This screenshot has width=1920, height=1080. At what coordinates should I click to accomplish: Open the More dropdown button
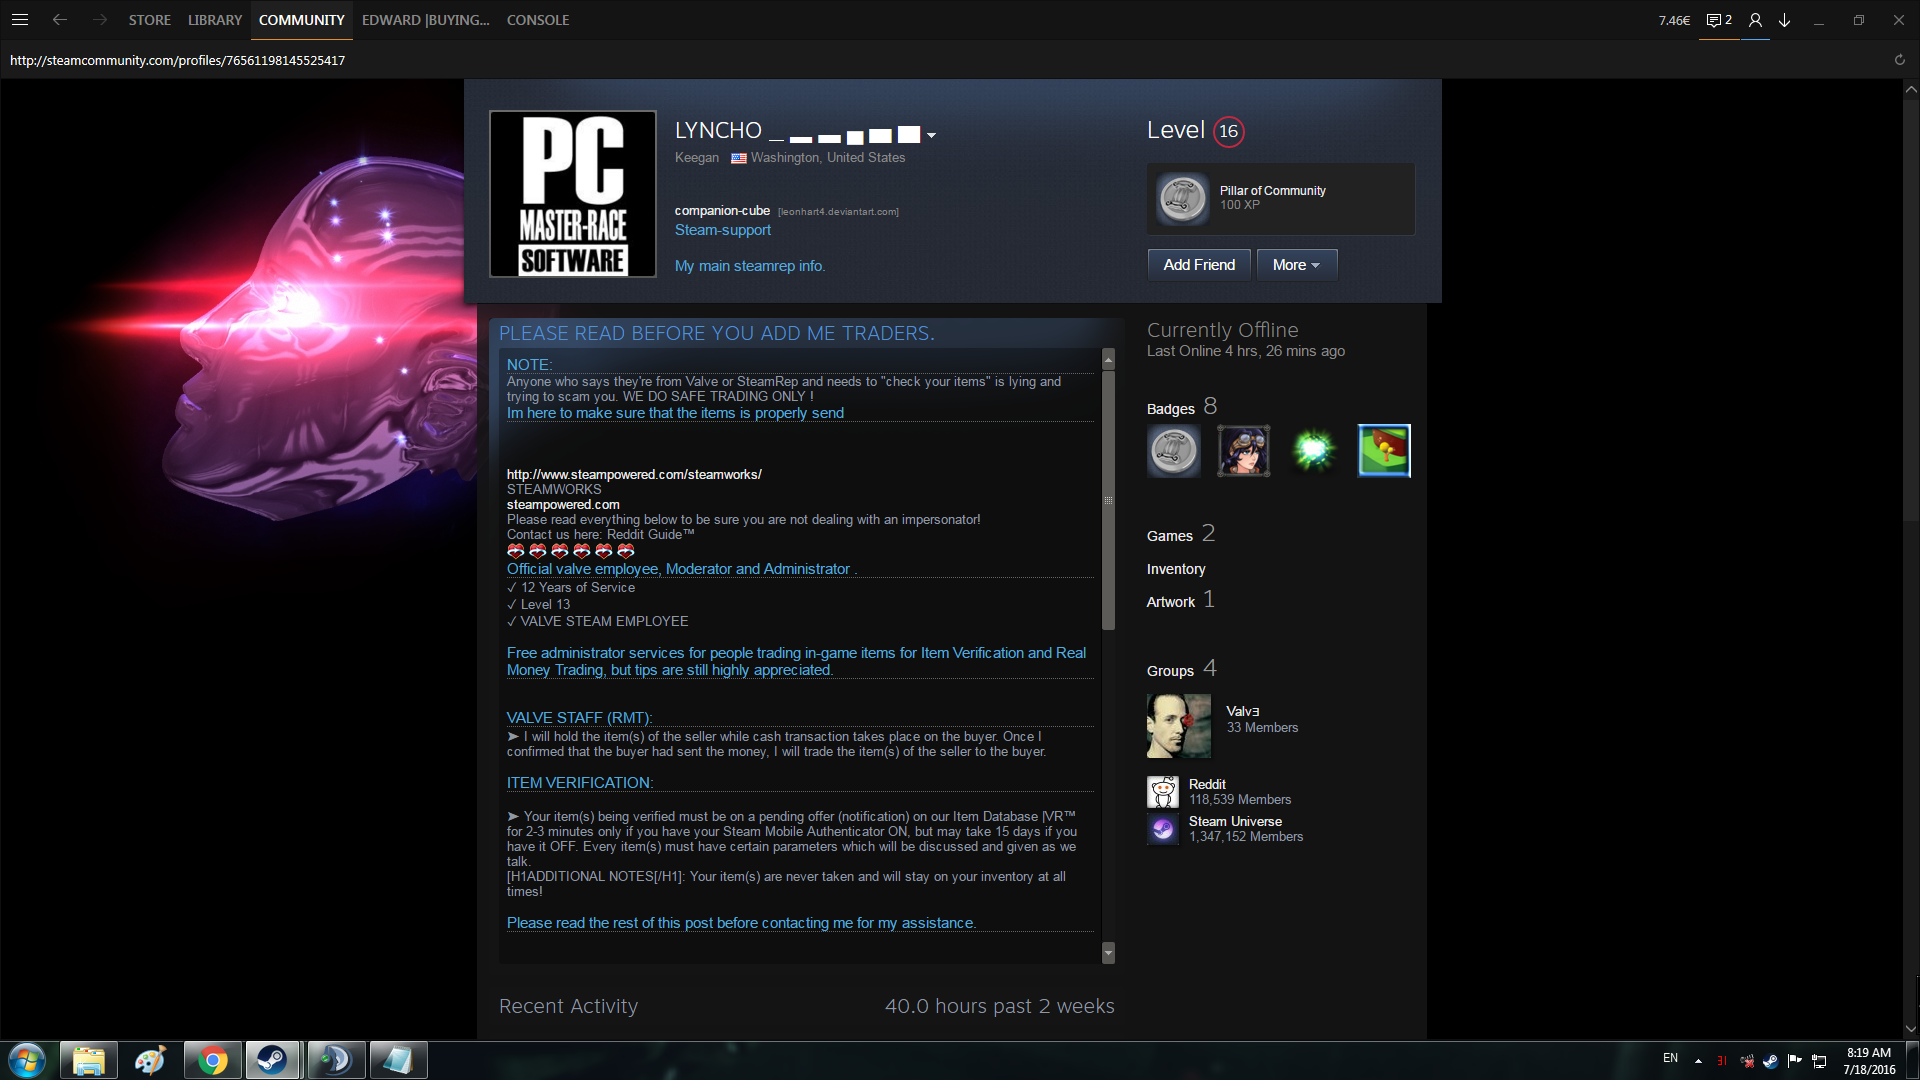pos(1296,265)
